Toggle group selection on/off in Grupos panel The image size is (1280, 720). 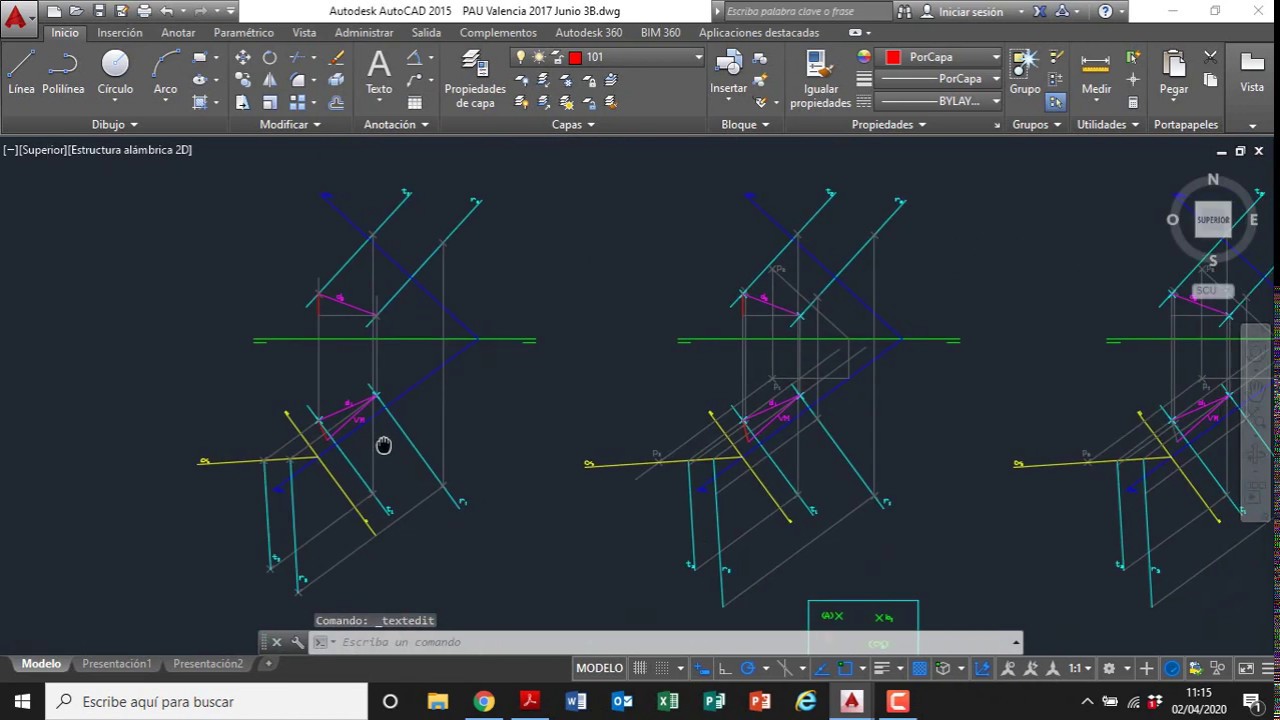1056,102
